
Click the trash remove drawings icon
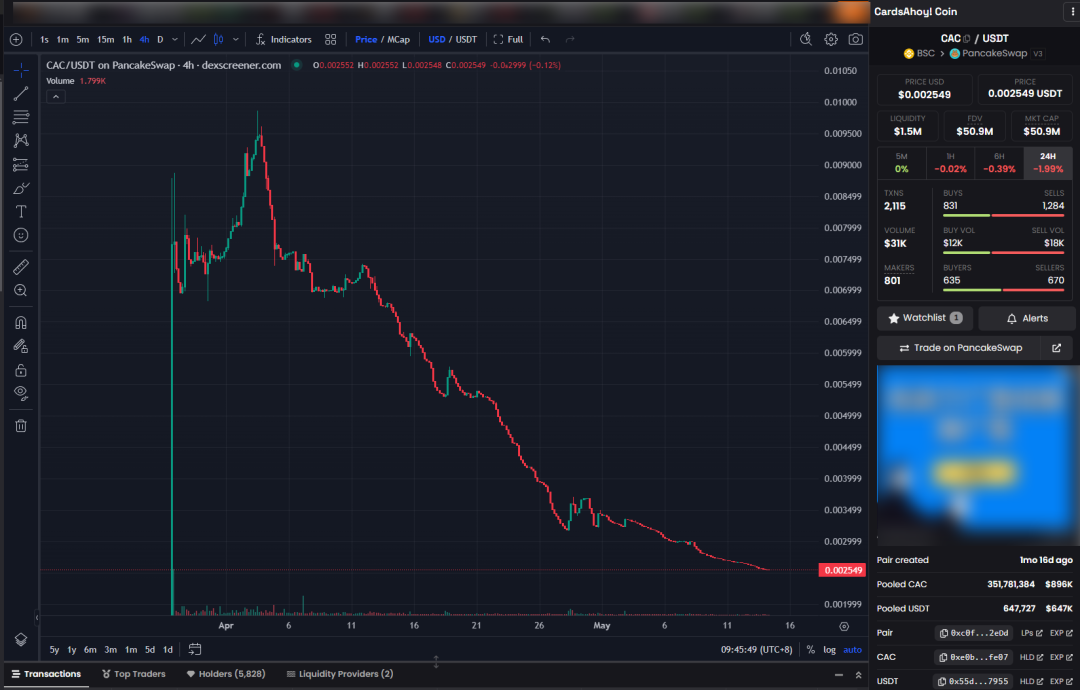click(21, 426)
